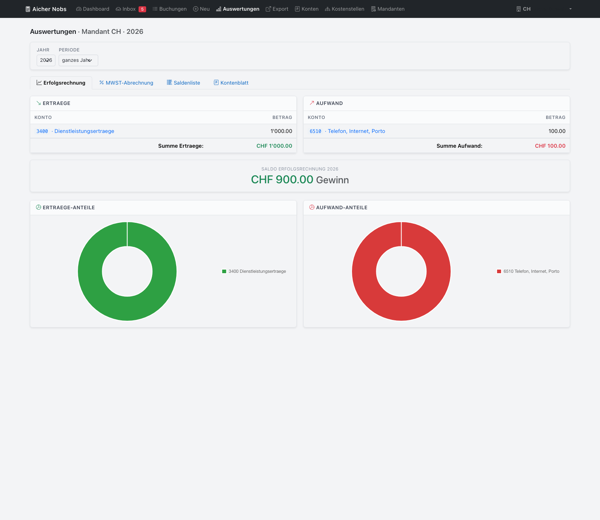
Task: Select the Erfolgsrechnung tab
Action: (x=61, y=83)
